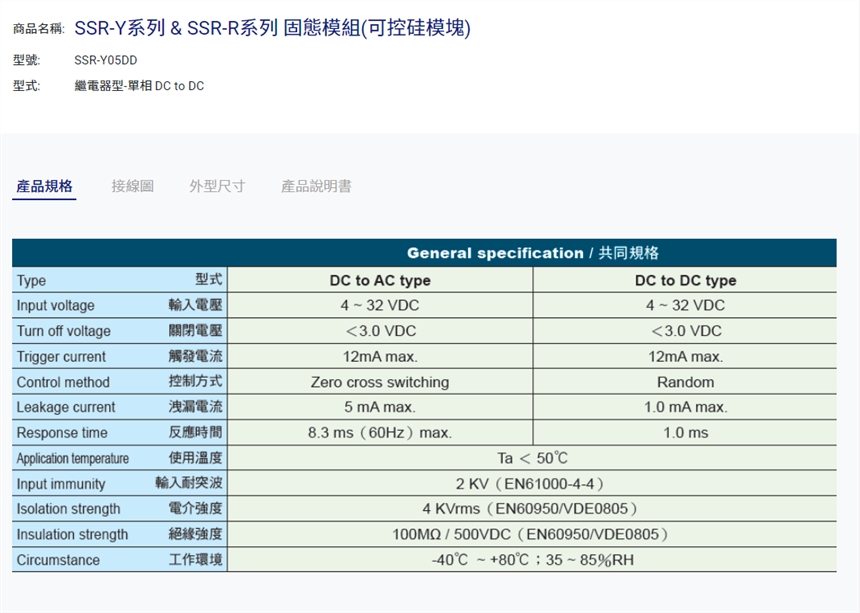Click the 型式 label in Type row
Viewport: 860px width, 613px height.
pos(209,279)
